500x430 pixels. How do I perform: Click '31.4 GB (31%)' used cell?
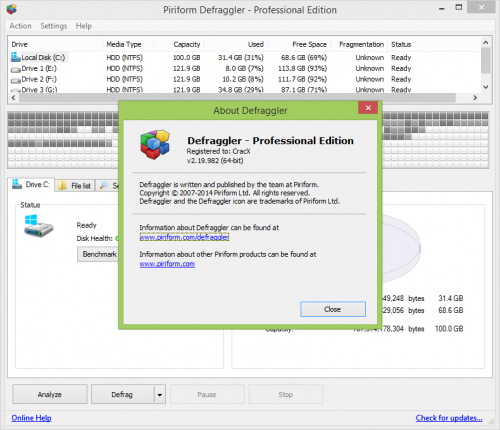point(241,57)
